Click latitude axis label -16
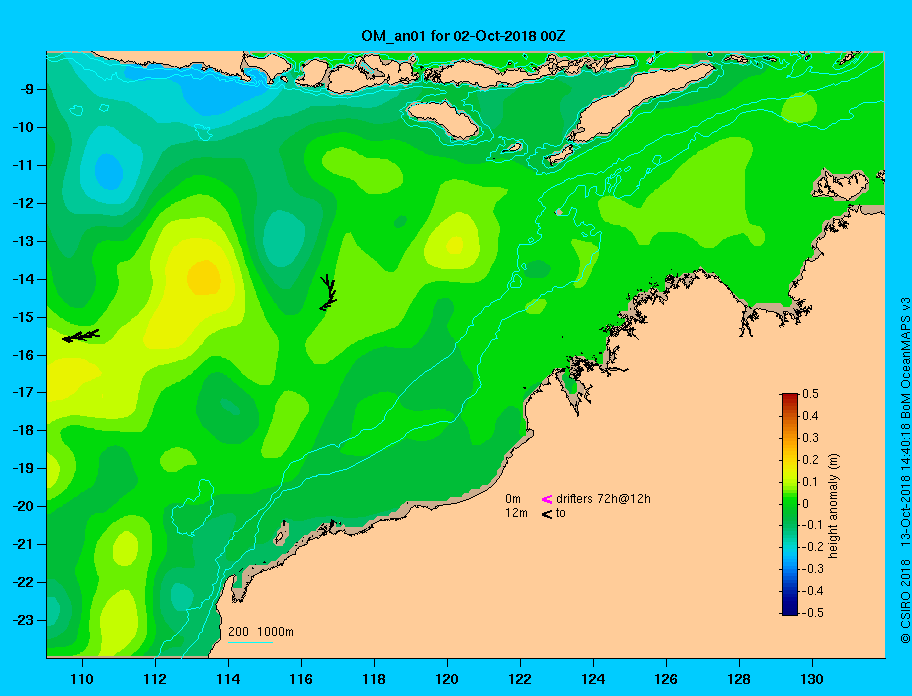 tap(24, 355)
